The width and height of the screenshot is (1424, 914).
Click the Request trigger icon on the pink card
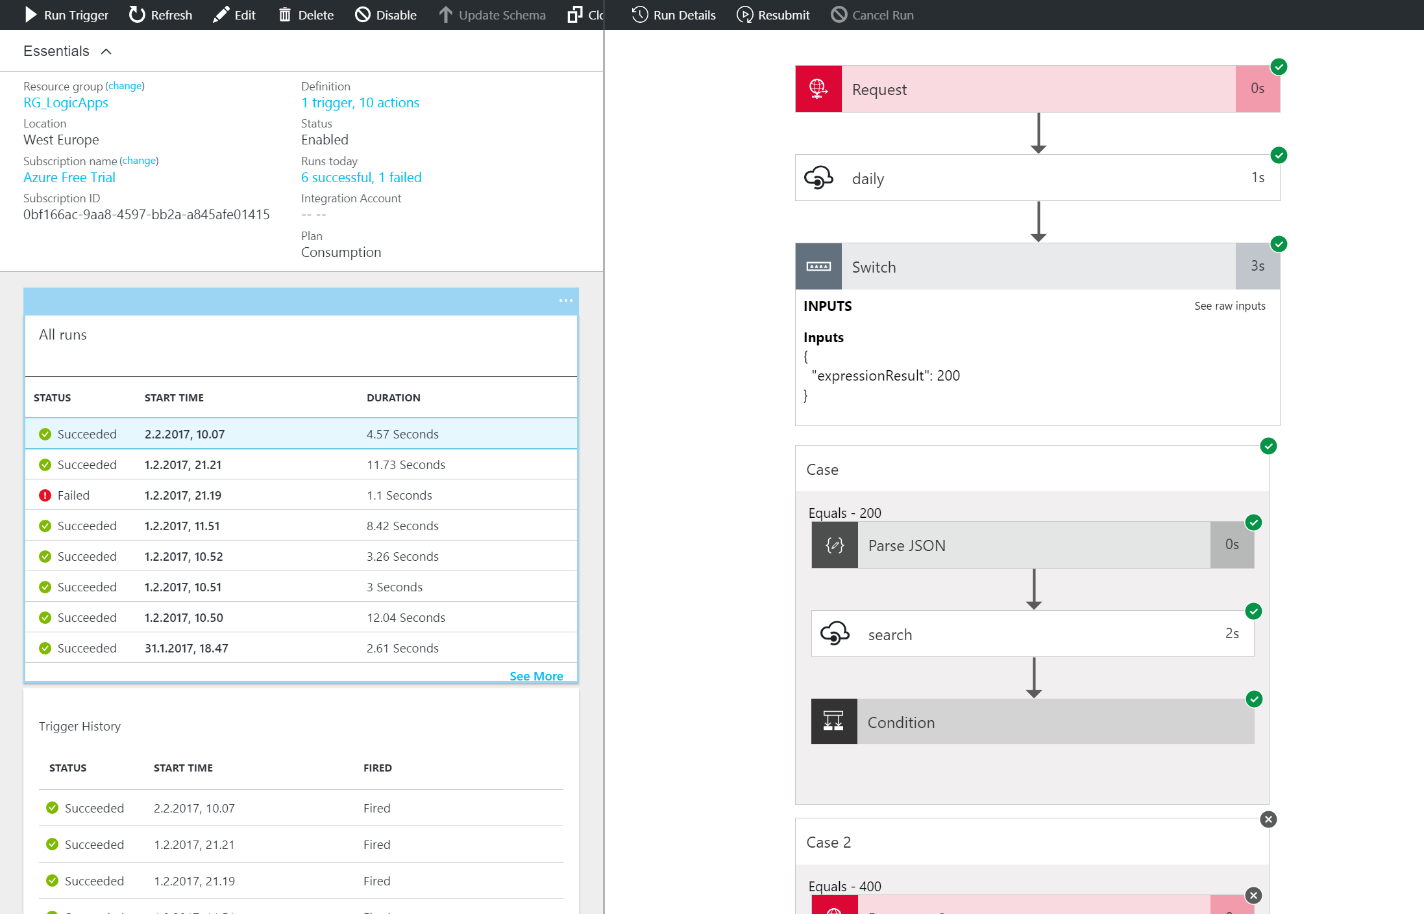(818, 89)
